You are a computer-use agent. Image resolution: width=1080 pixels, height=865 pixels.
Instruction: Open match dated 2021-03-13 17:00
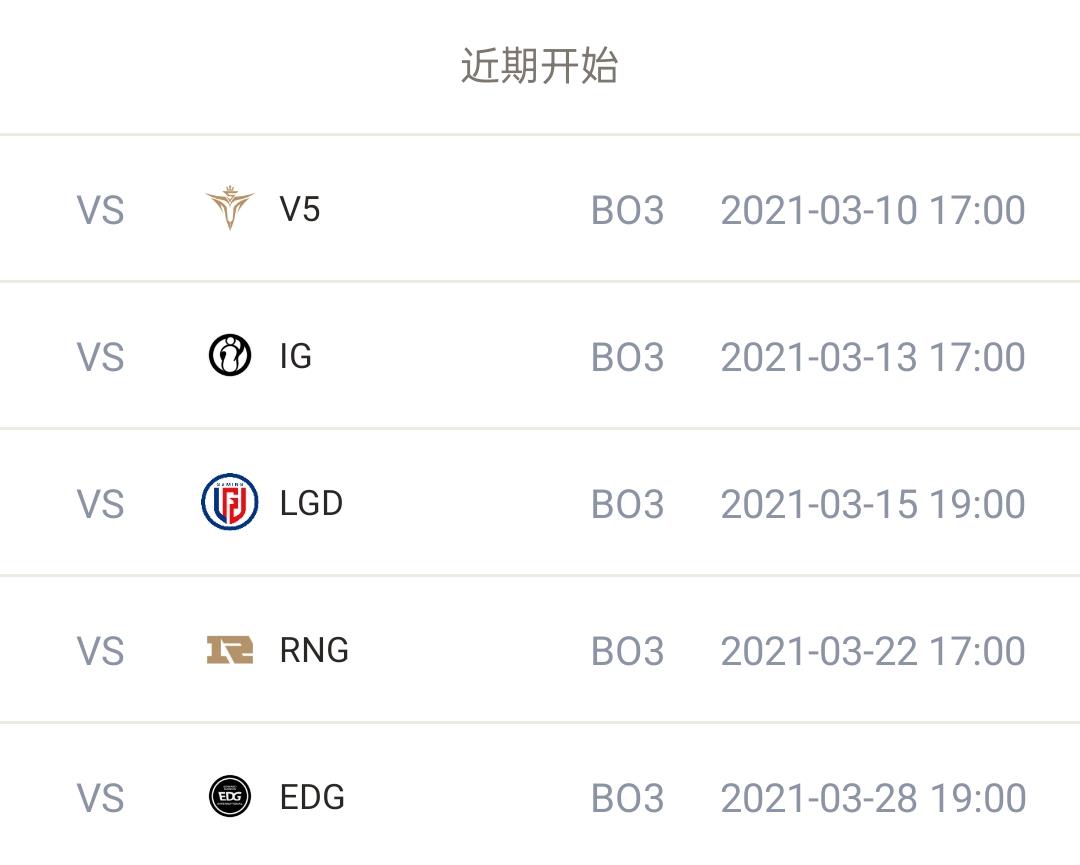point(872,357)
